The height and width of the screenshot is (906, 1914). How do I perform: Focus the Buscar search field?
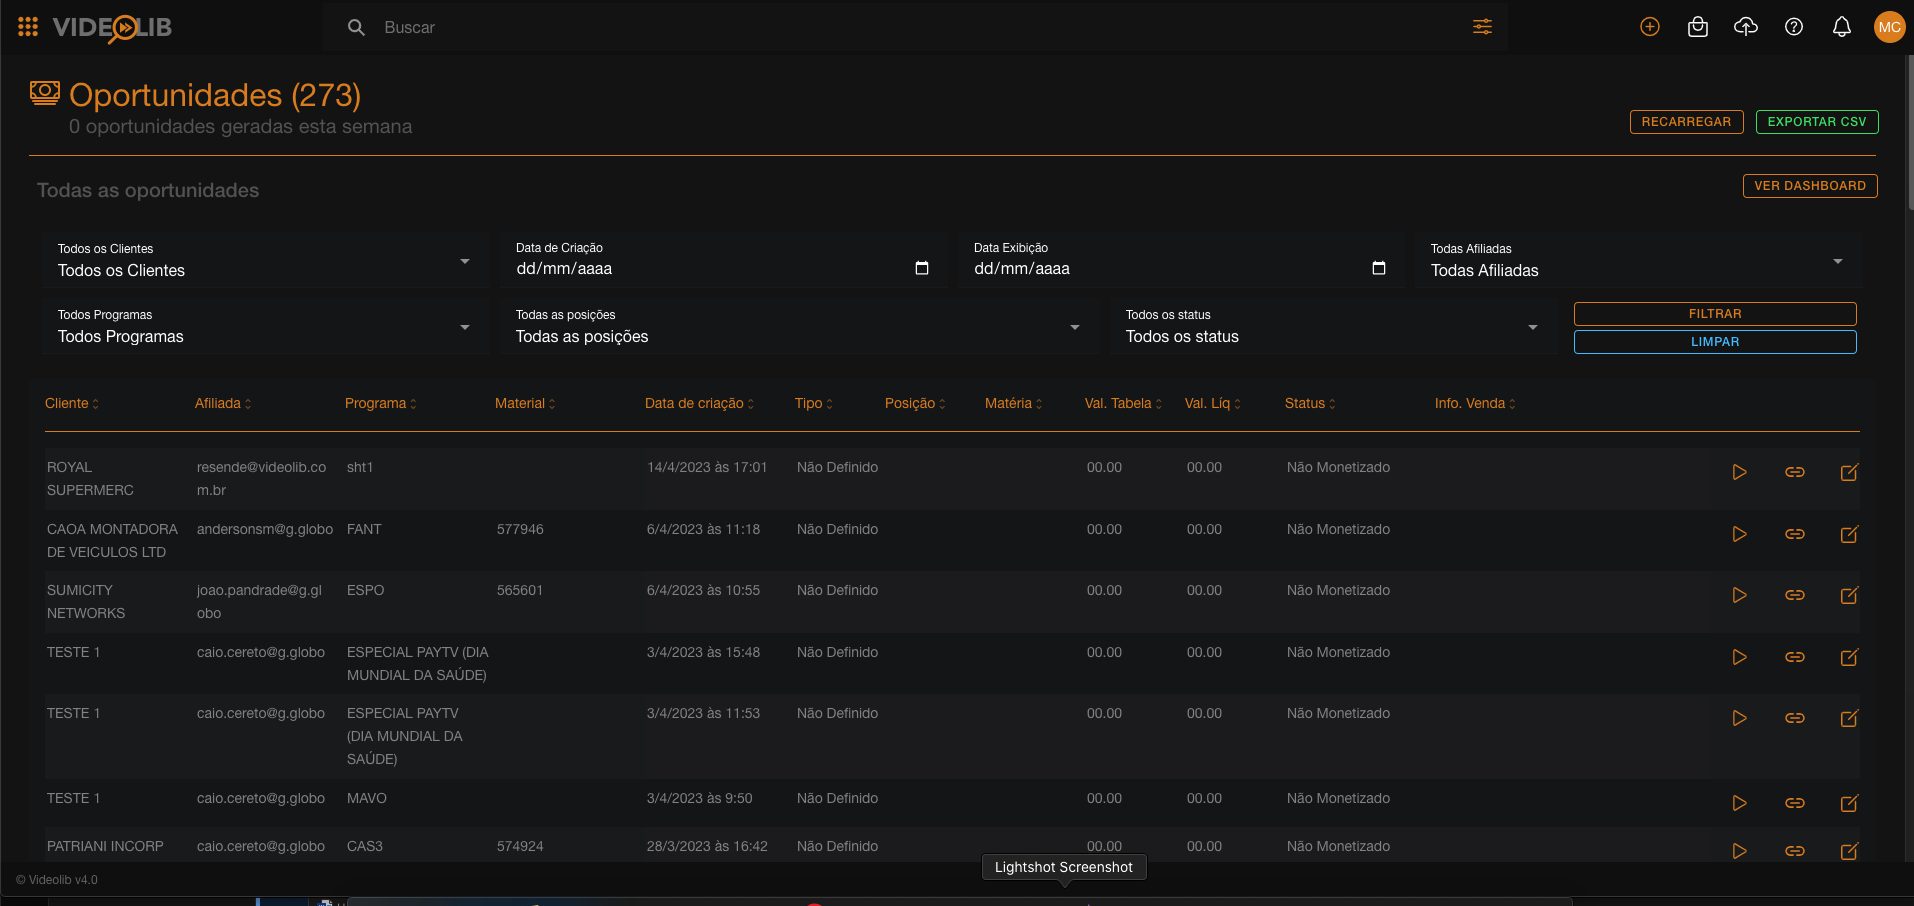pos(915,28)
